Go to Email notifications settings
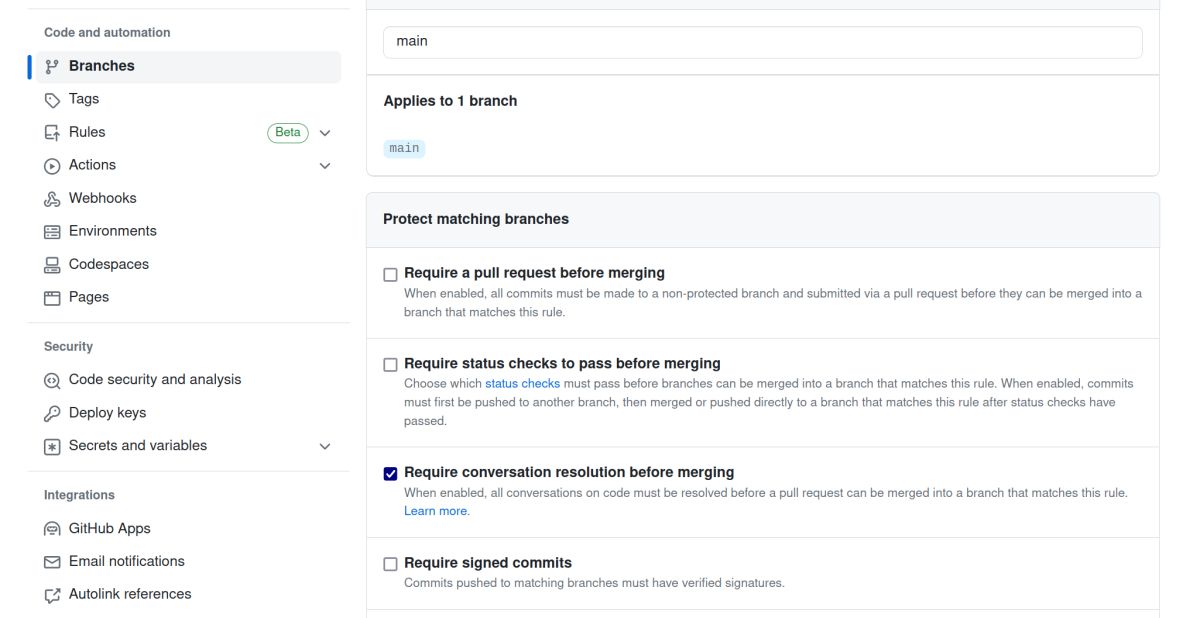This screenshot has height=618, width=1200. 127,562
